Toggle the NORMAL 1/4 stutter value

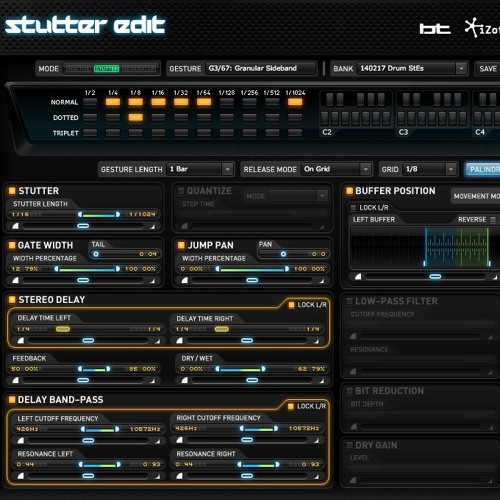(x=113, y=102)
